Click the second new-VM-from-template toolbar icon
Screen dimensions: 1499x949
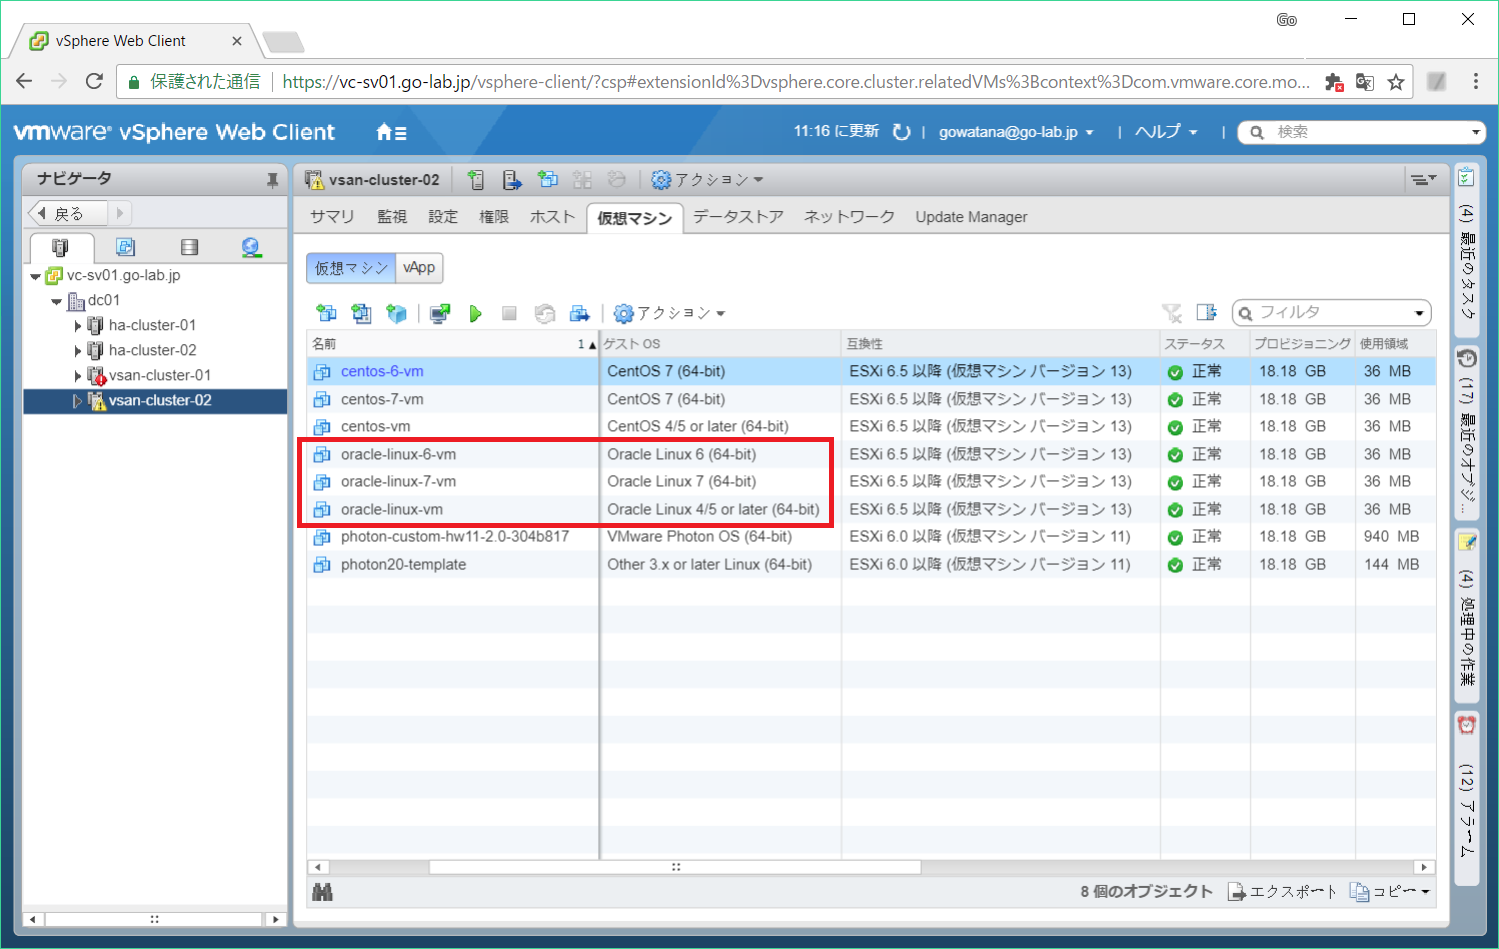pos(361,314)
